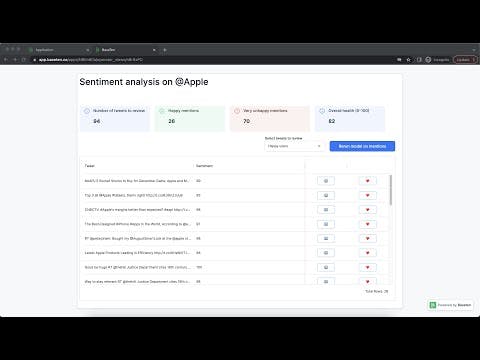This screenshot has width=480, height=360.
Task: Click the icon in the Happy mentions card
Action: pos(162,111)
